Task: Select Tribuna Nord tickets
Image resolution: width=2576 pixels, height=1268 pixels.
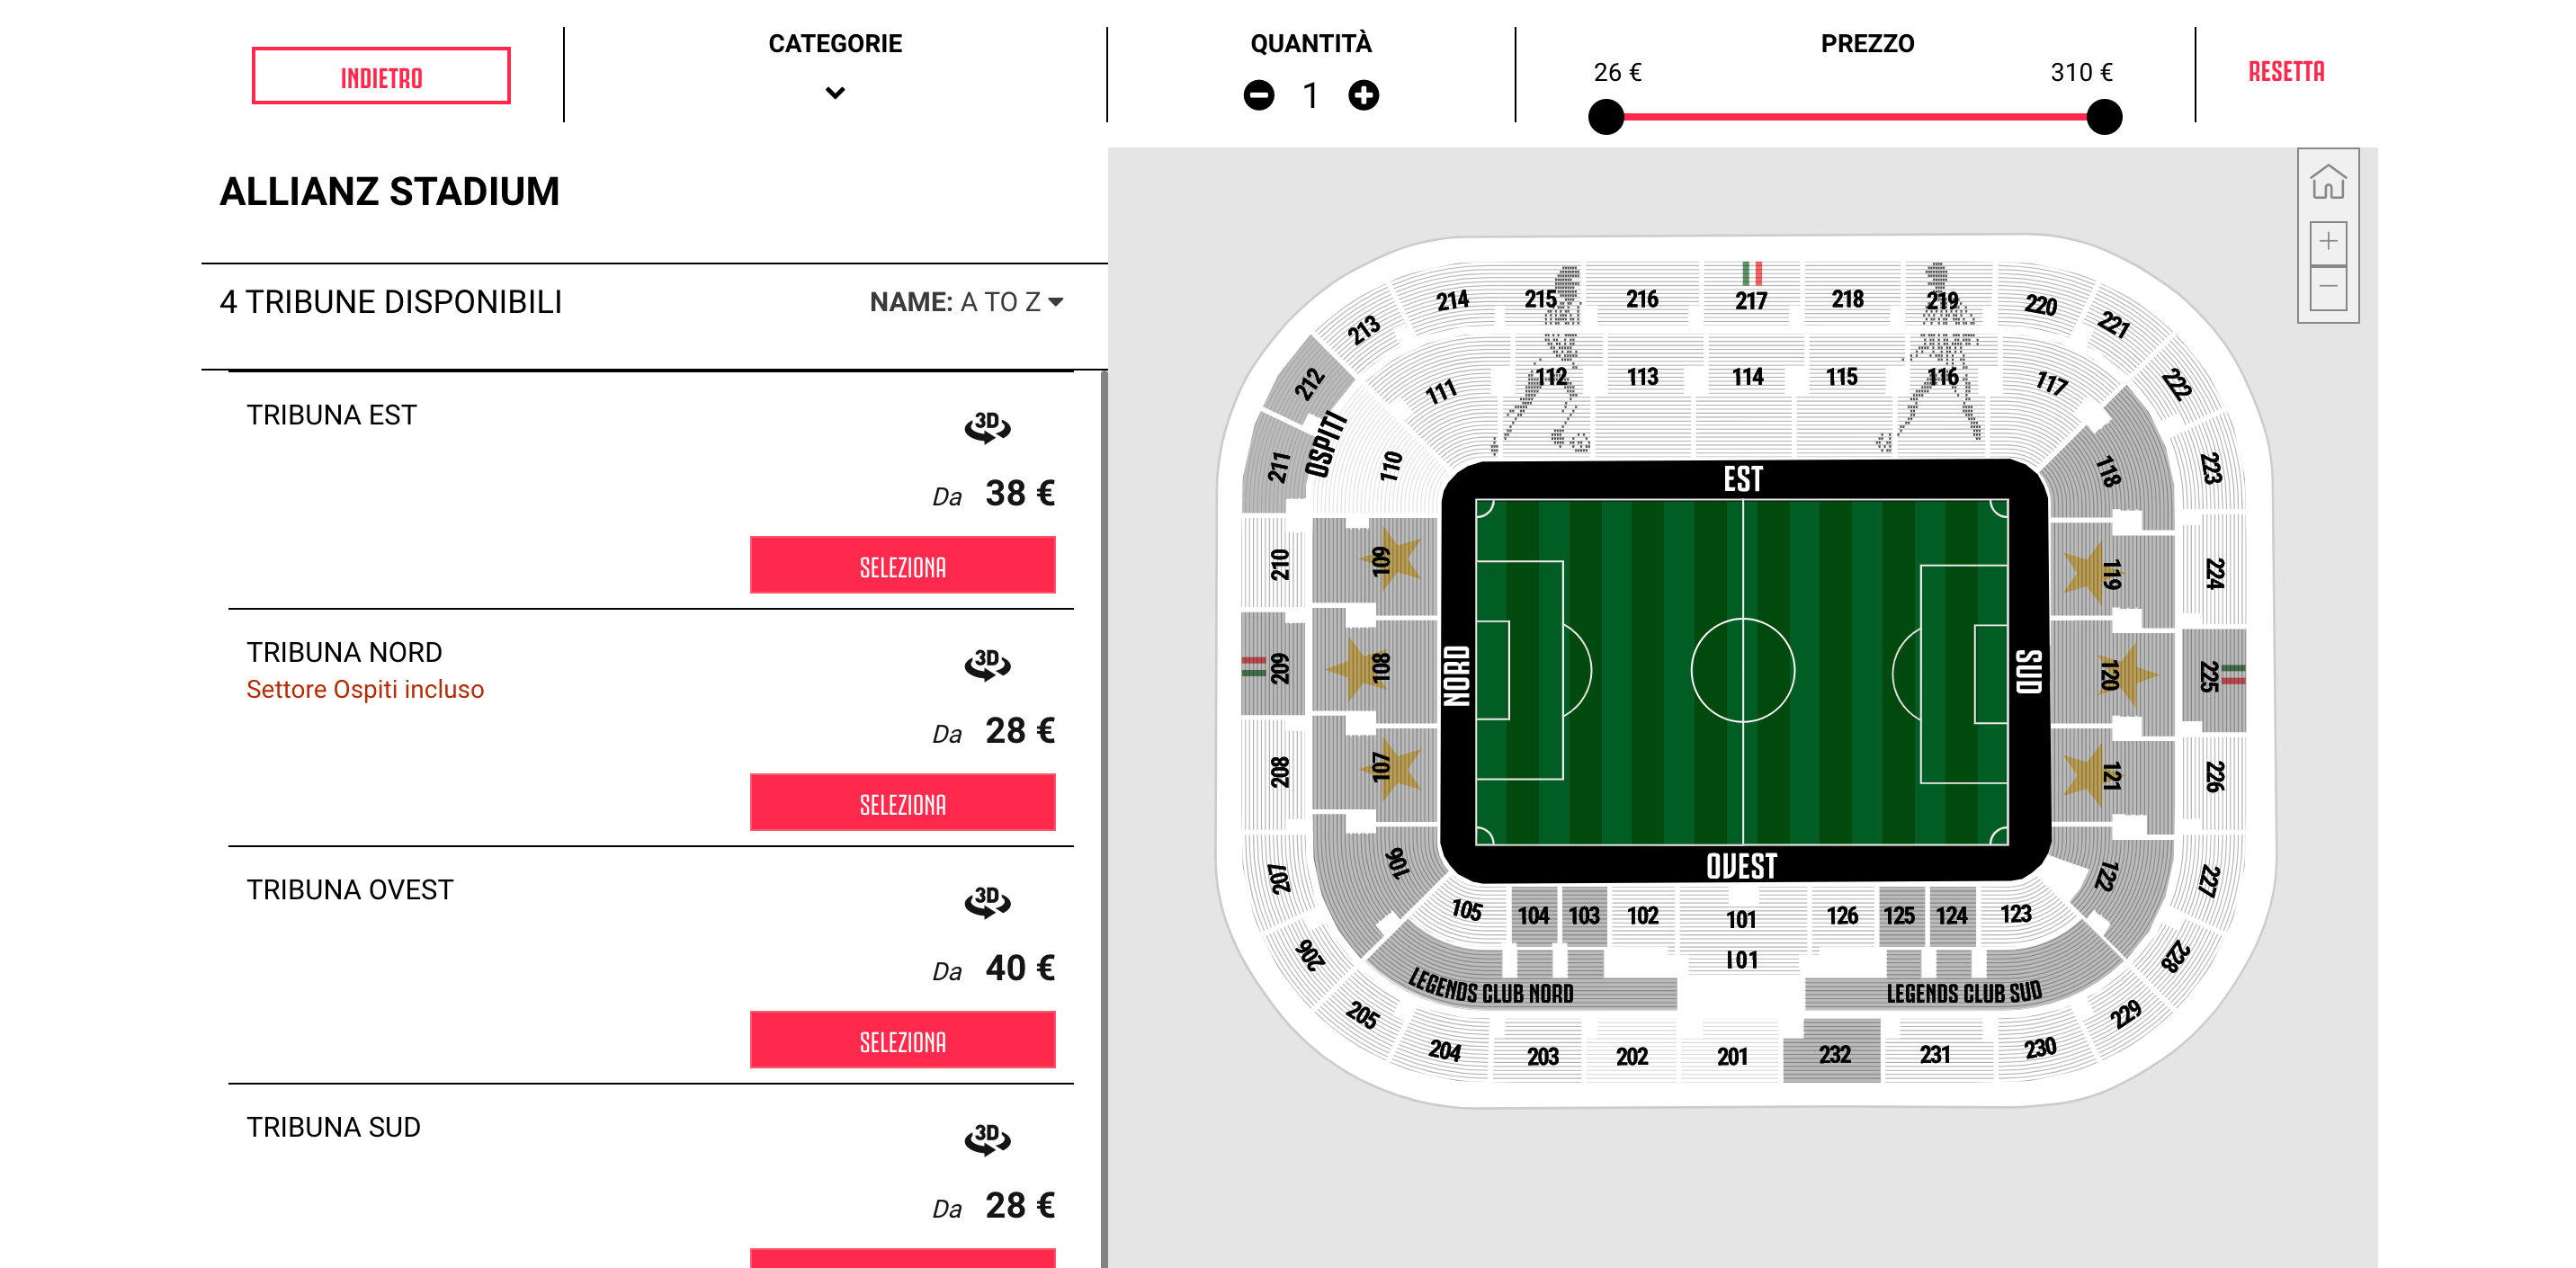Action: (x=902, y=803)
